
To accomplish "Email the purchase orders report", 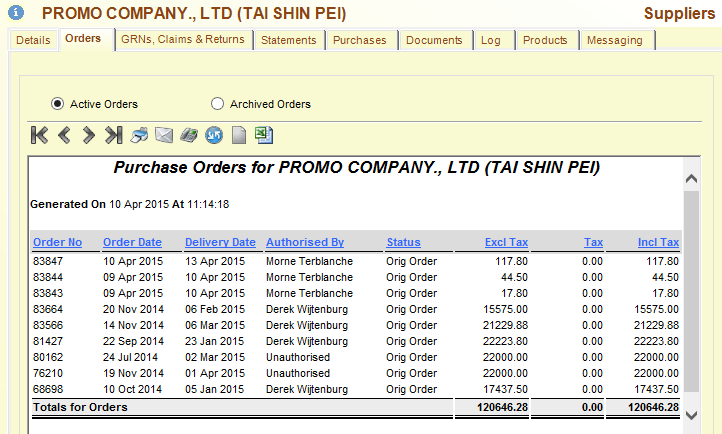I will (164, 135).
